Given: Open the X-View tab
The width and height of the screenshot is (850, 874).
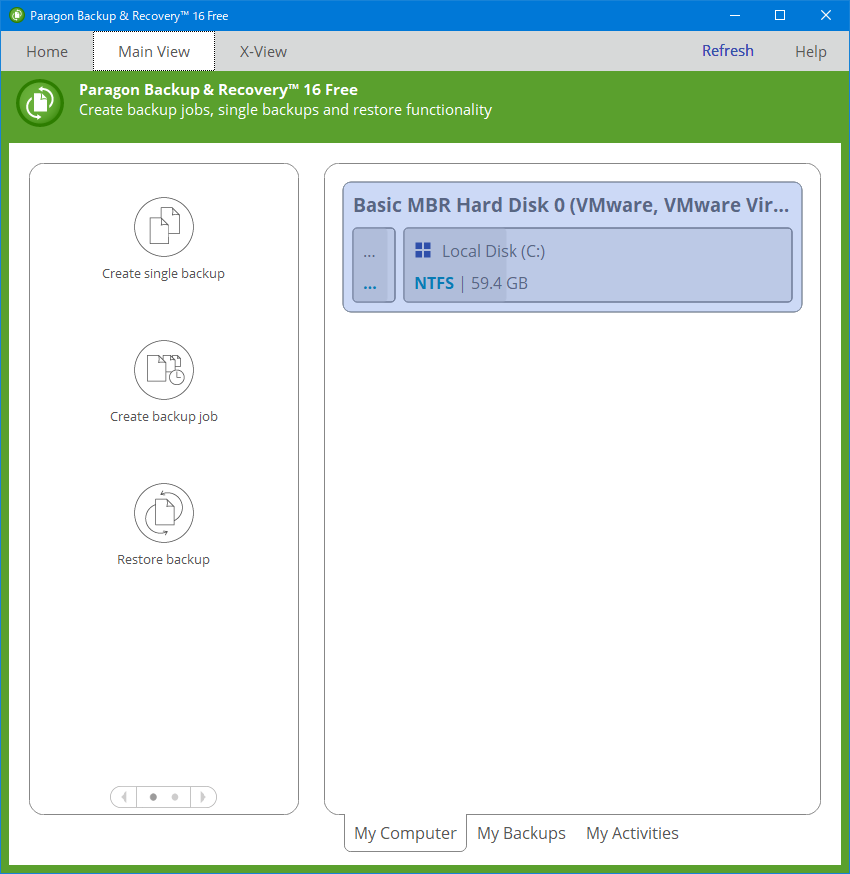Looking at the screenshot, I should pyautogui.click(x=263, y=51).
